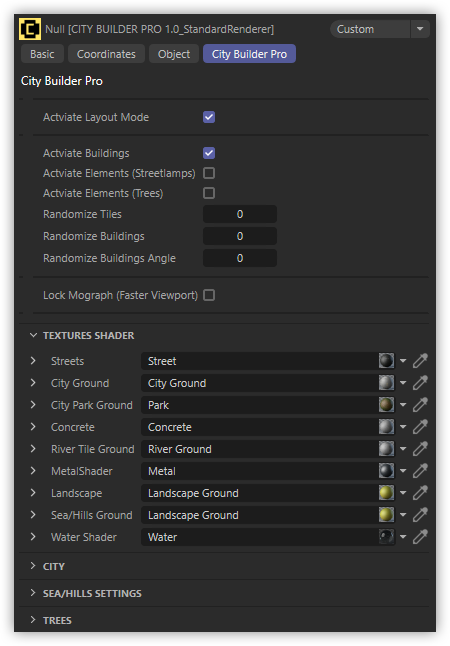Click the Randomize Tiles value field

(x=240, y=214)
